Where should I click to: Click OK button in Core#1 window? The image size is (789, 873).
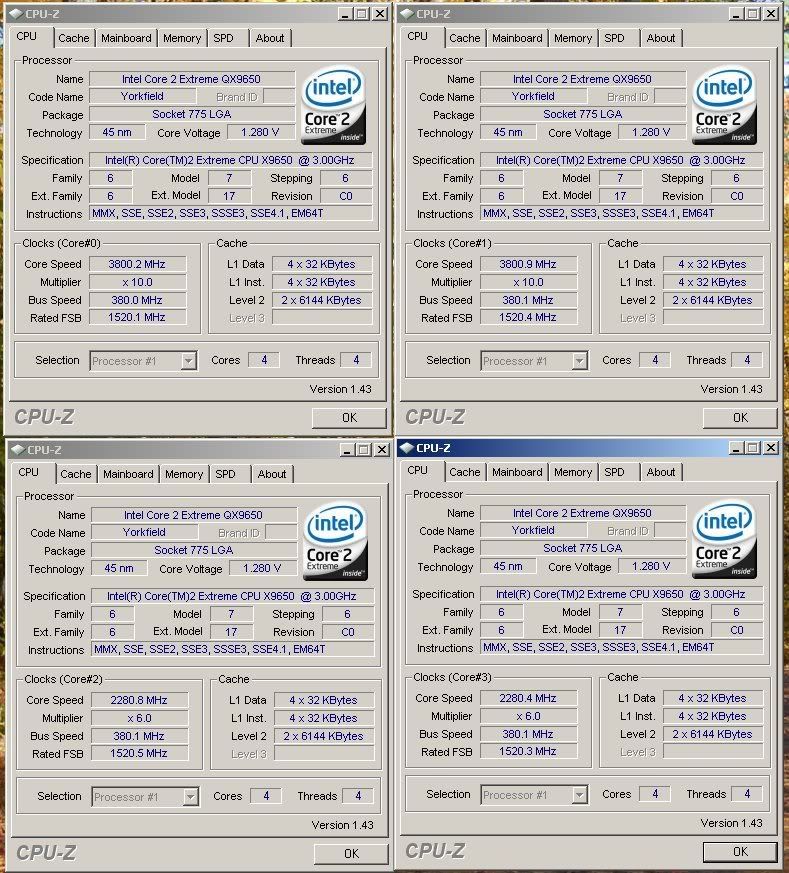point(740,418)
